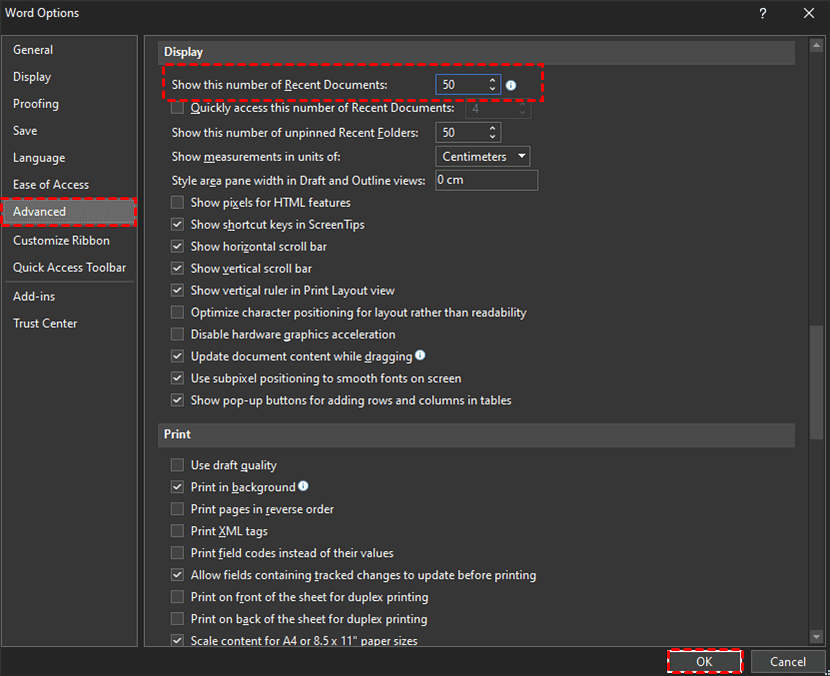The width and height of the screenshot is (830, 676).
Task: Toggle Show pixels for HTML features checkbox
Action: pos(177,203)
